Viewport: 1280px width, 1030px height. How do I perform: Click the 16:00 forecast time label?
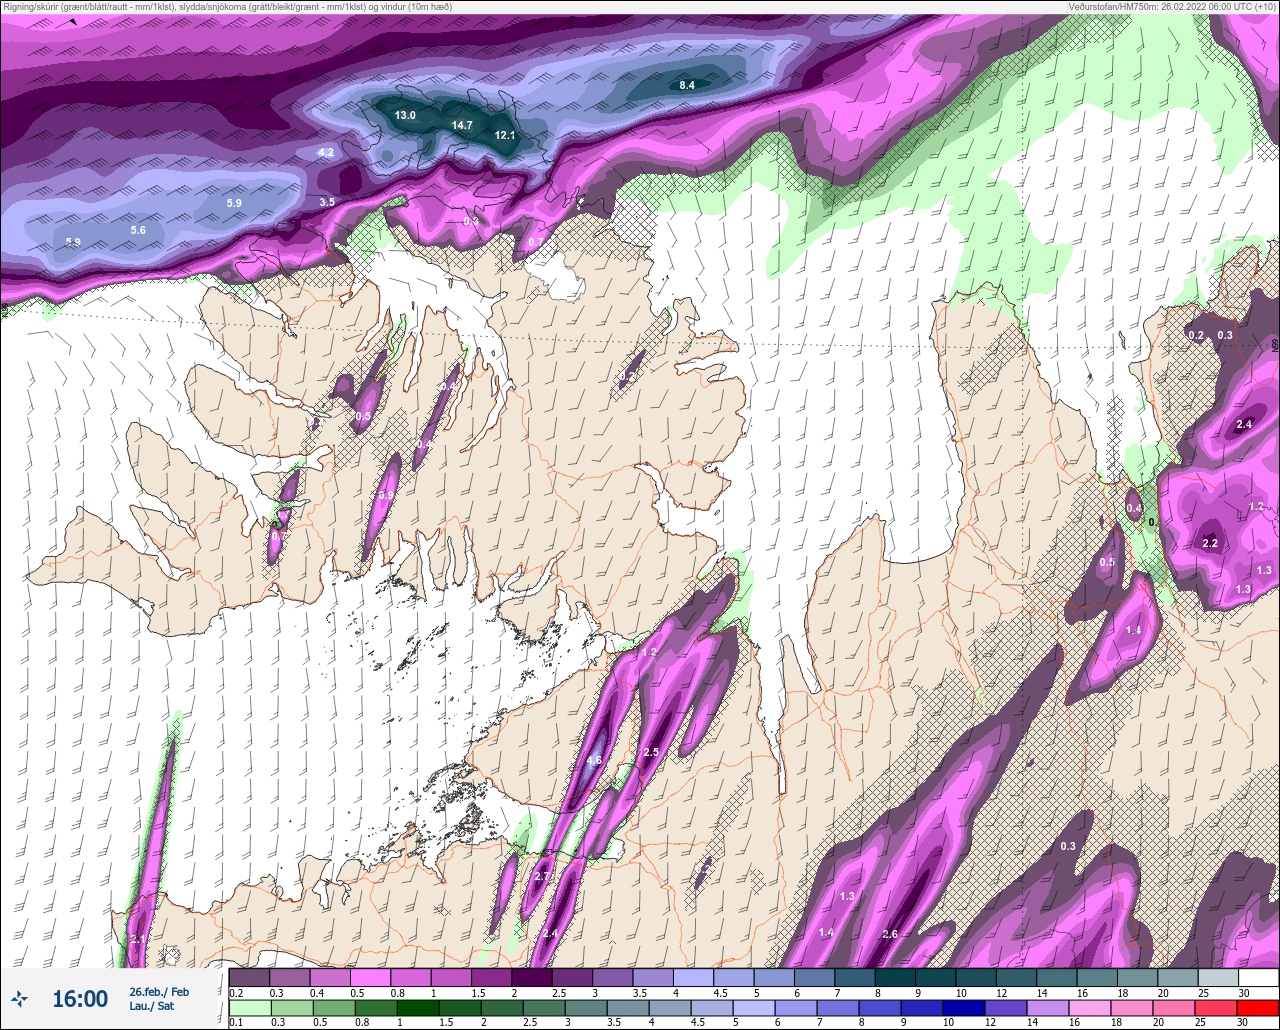pos(80,999)
